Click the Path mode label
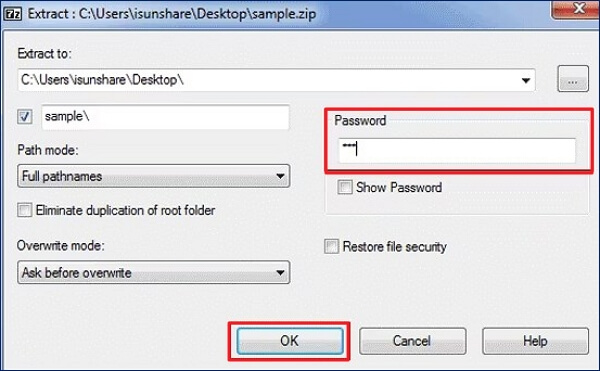Image resolution: width=600 pixels, height=371 pixels. tap(48, 150)
